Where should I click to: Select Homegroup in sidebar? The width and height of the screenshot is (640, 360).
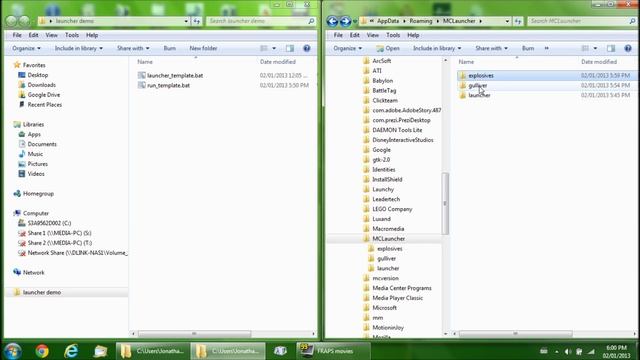[x=38, y=193]
